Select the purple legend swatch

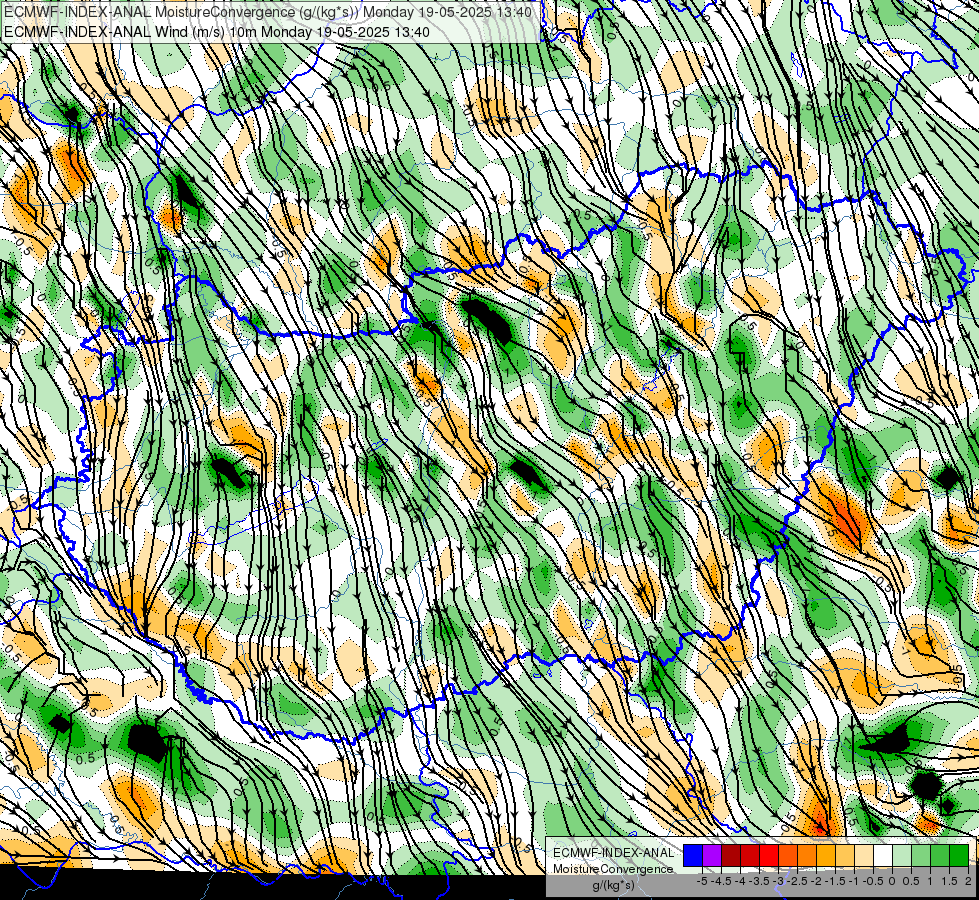pyautogui.click(x=712, y=856)
